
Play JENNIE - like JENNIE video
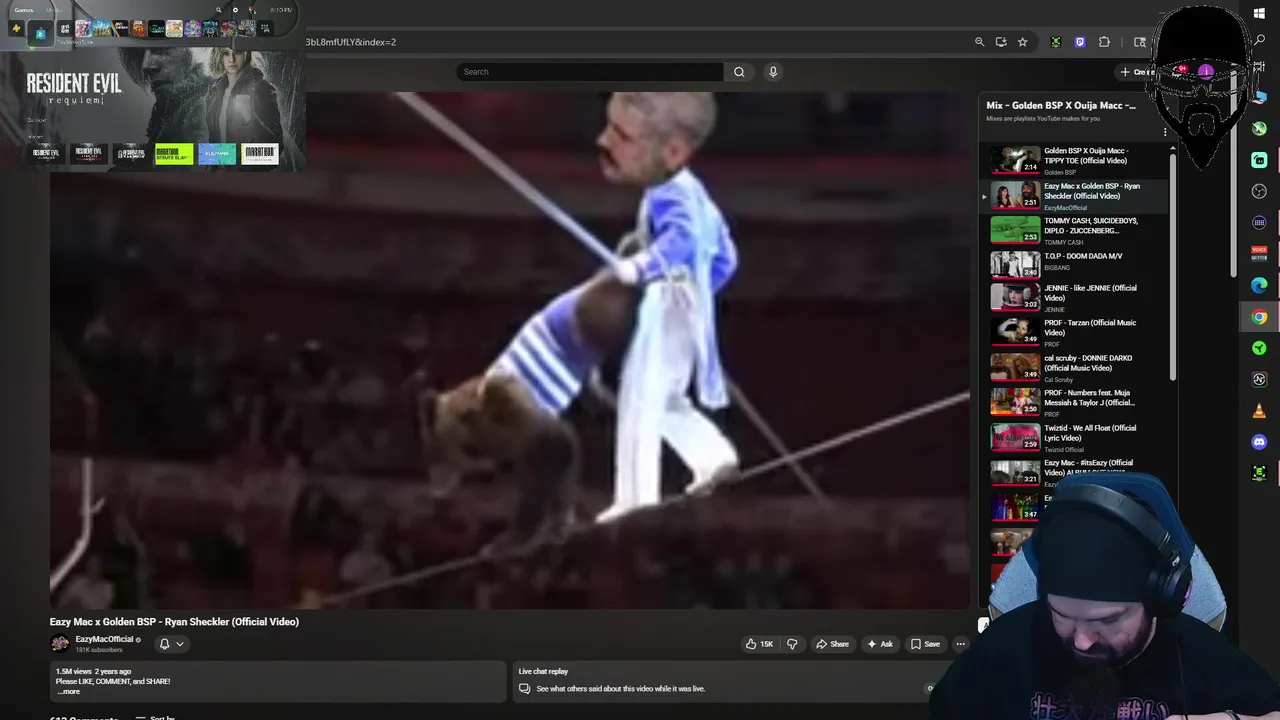(1079, 298)
